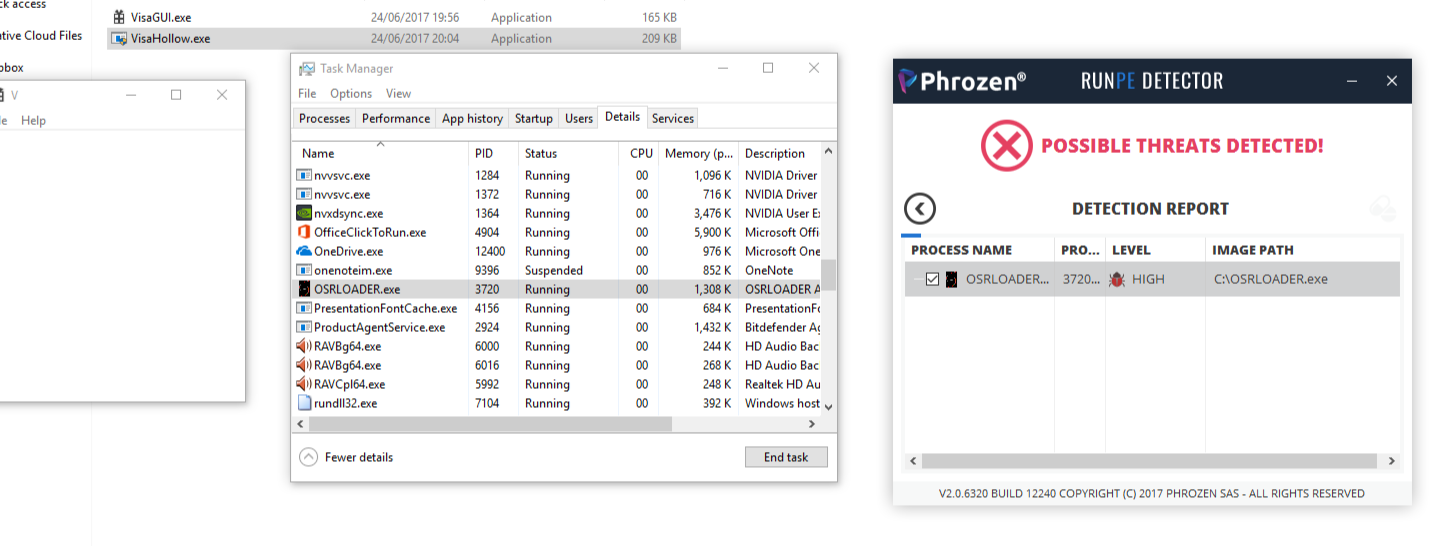Click the VisaGUI.exe date 24/06/2017 19:56
Viewport: 1447px width, 546px height.
[x=415, y=17]
